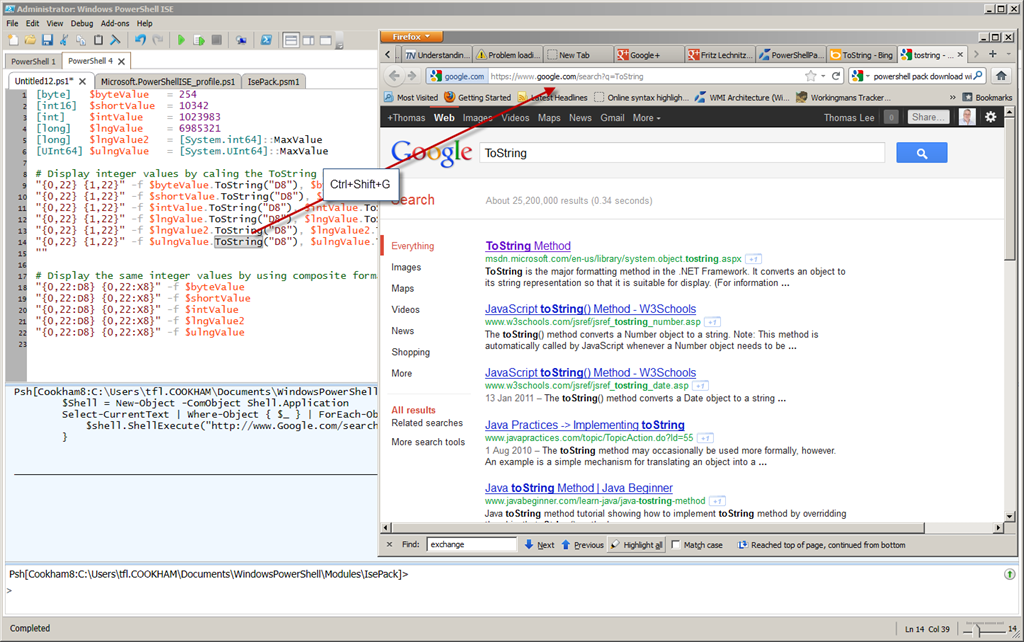
Task: Switch to the IsePack.psm1 script tab
Action: (274, 82)
